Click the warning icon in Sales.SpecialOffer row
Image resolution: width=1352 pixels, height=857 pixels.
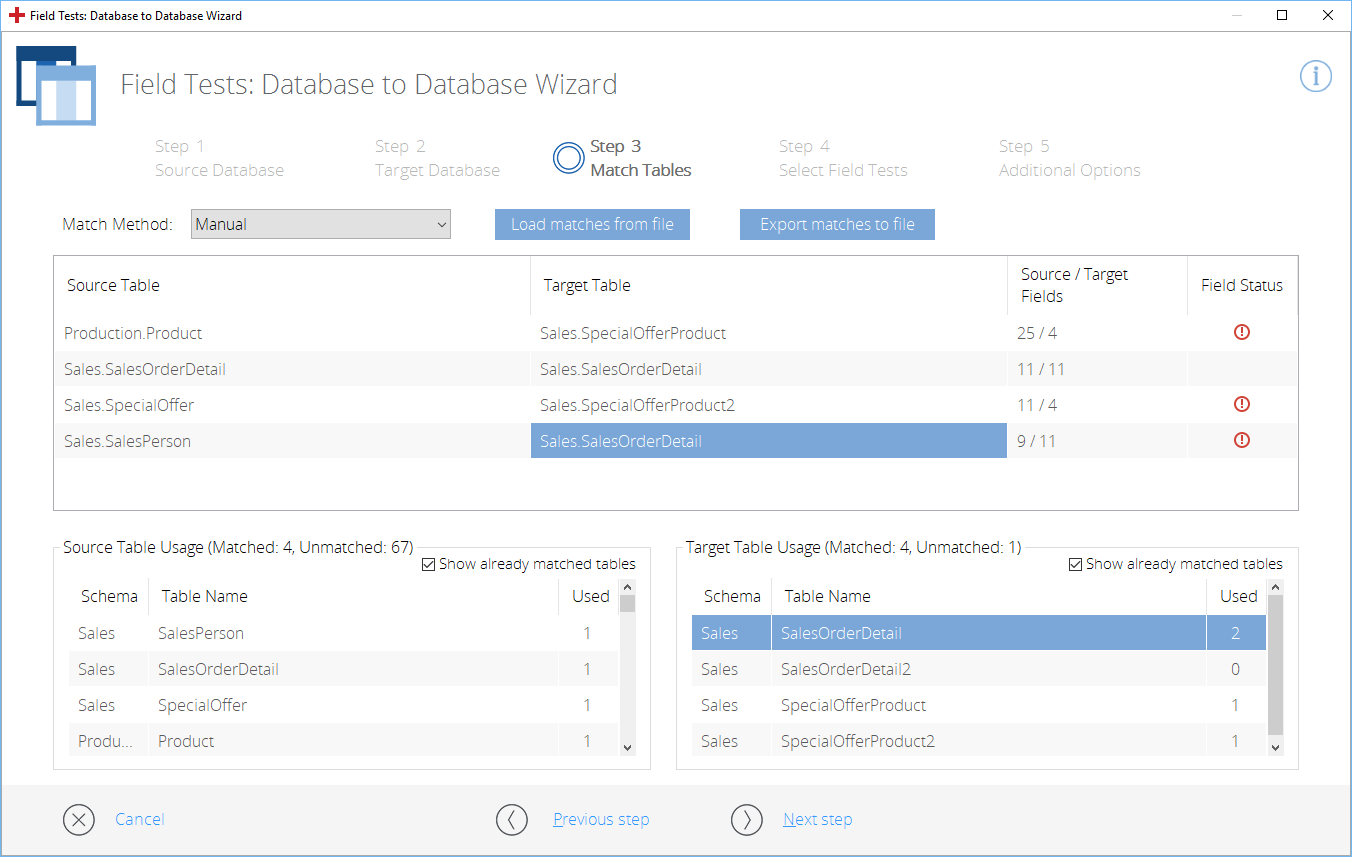coord(1241,405)
